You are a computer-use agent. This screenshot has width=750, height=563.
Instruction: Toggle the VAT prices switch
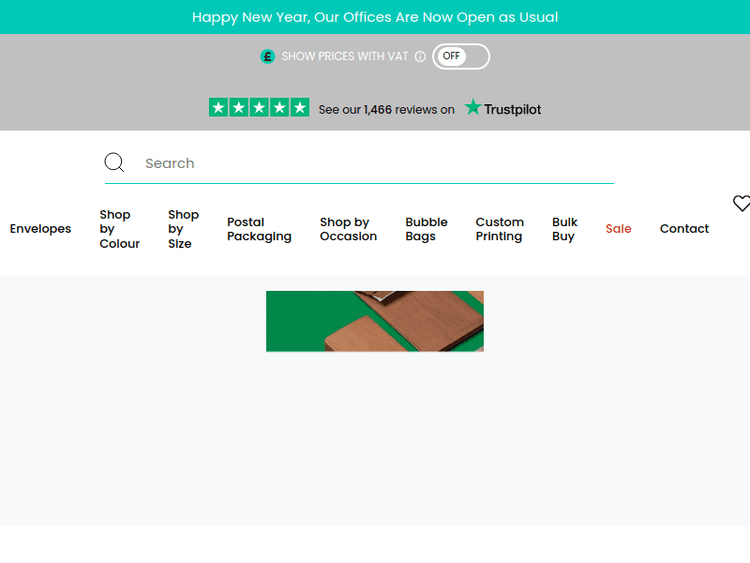460,57
